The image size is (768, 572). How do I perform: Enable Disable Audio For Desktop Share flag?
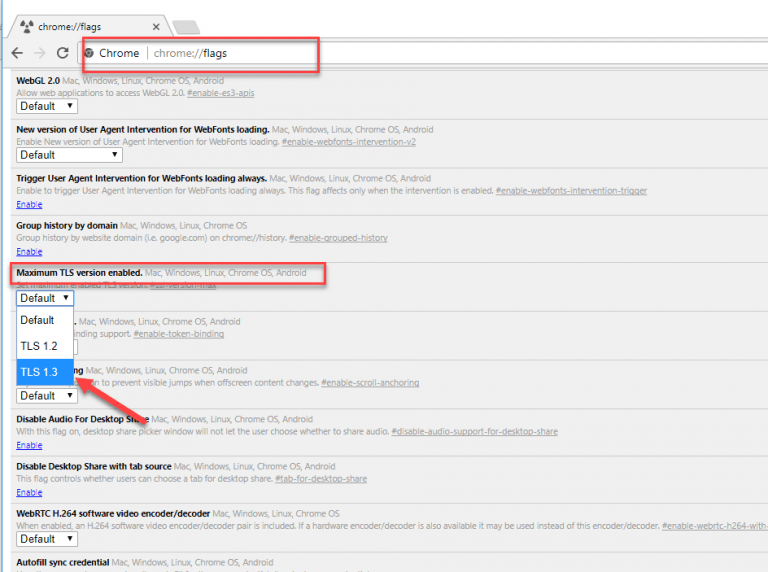pos(29,445)
